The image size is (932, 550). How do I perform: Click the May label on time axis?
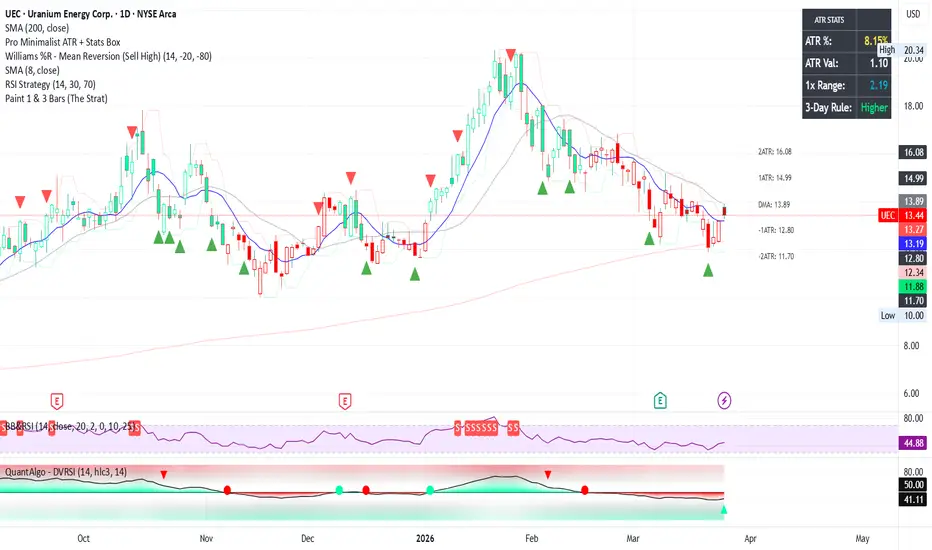pyautogui.click(x=862, y=538)
